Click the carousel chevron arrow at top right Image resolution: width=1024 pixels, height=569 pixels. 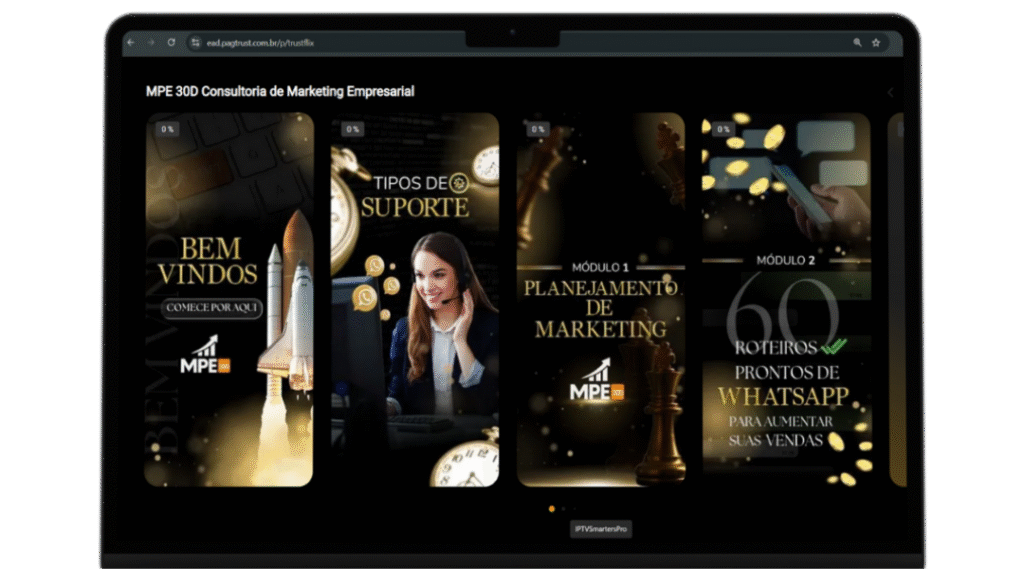coord(889,93)
